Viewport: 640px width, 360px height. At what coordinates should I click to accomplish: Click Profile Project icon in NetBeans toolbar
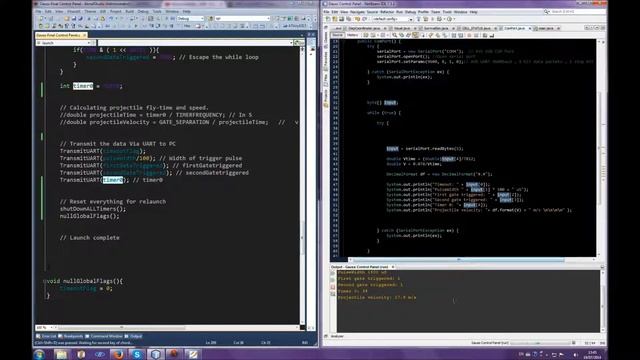(x=449, y=19)
